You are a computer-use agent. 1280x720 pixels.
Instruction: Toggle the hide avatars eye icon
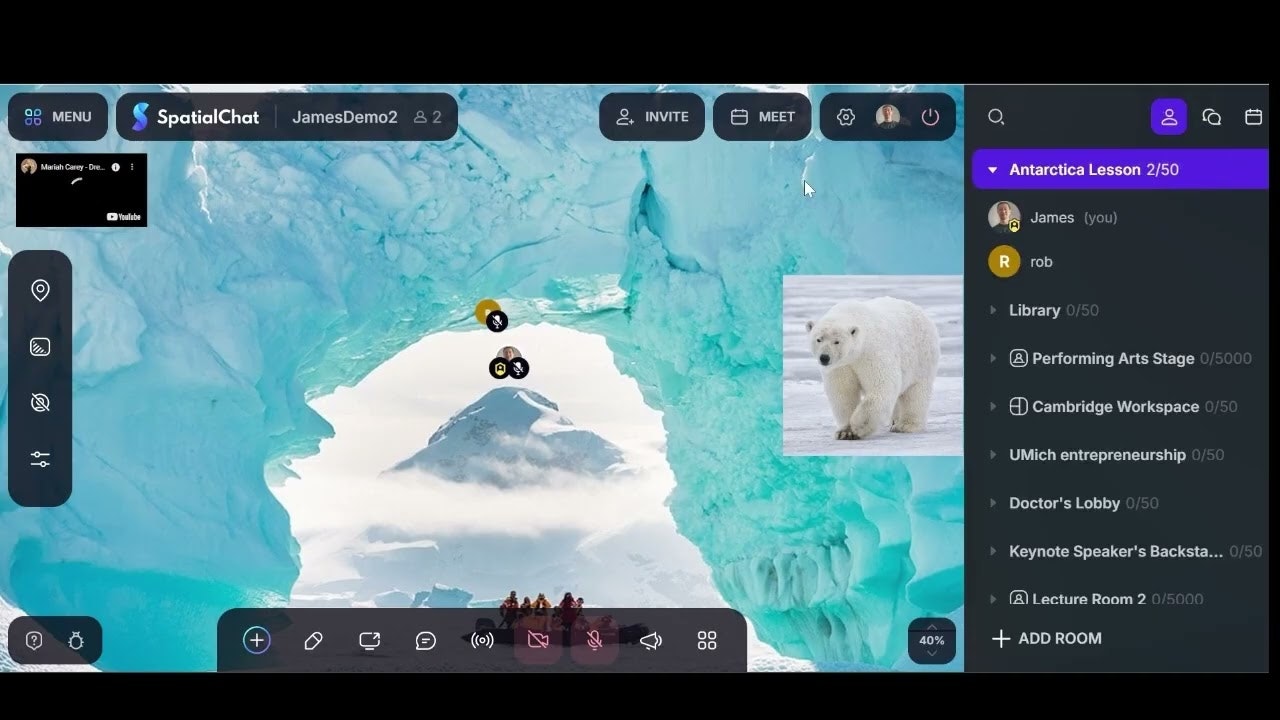[x=40, y=402]
